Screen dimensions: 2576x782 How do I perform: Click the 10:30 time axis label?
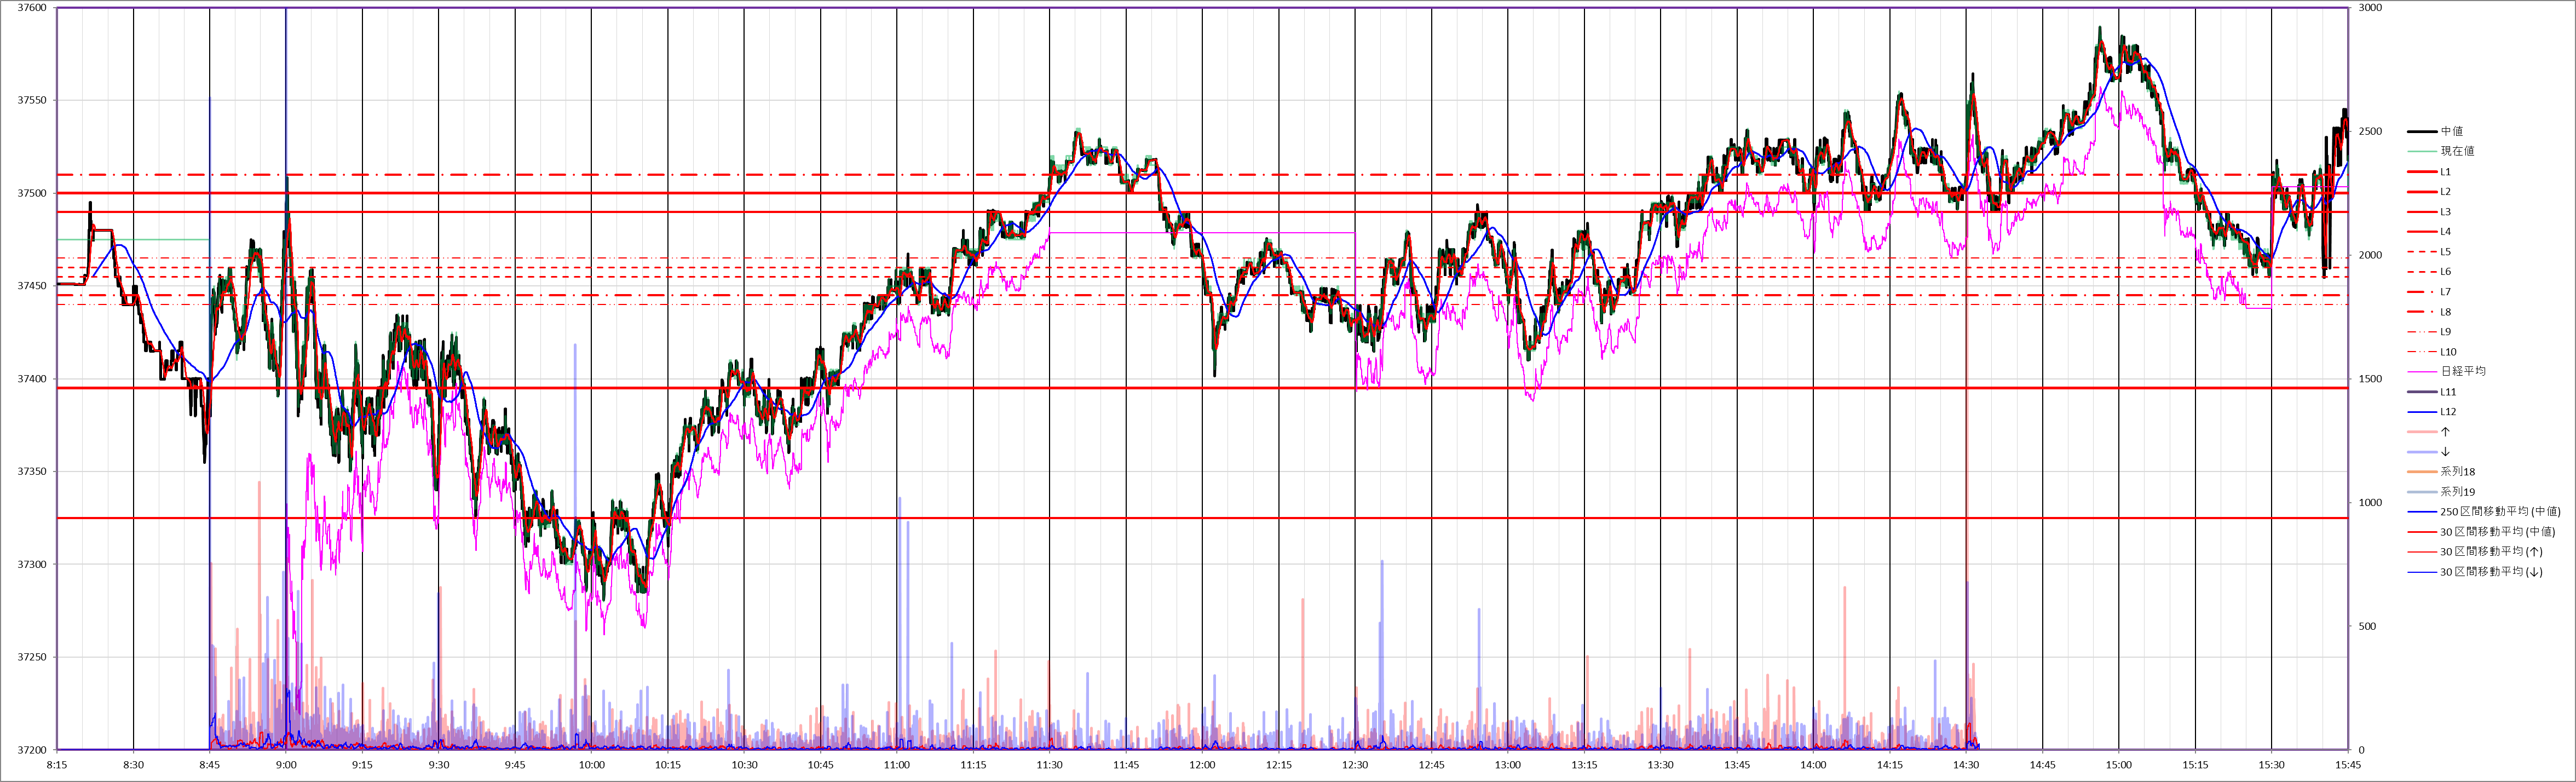744,765
